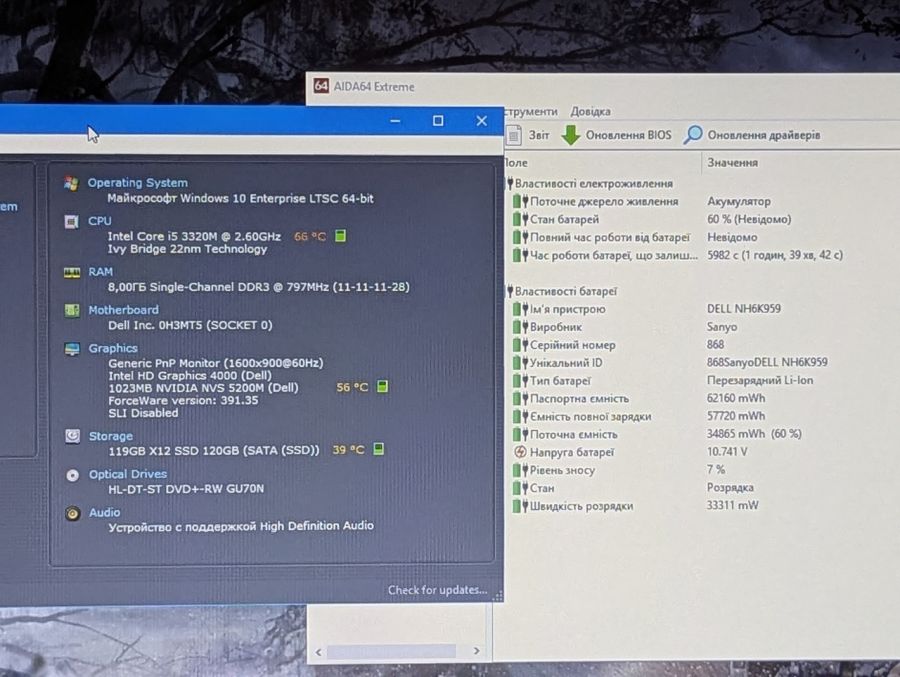
Task: Click the 33311 mW discharge rate value
Action: coord(732,505)
